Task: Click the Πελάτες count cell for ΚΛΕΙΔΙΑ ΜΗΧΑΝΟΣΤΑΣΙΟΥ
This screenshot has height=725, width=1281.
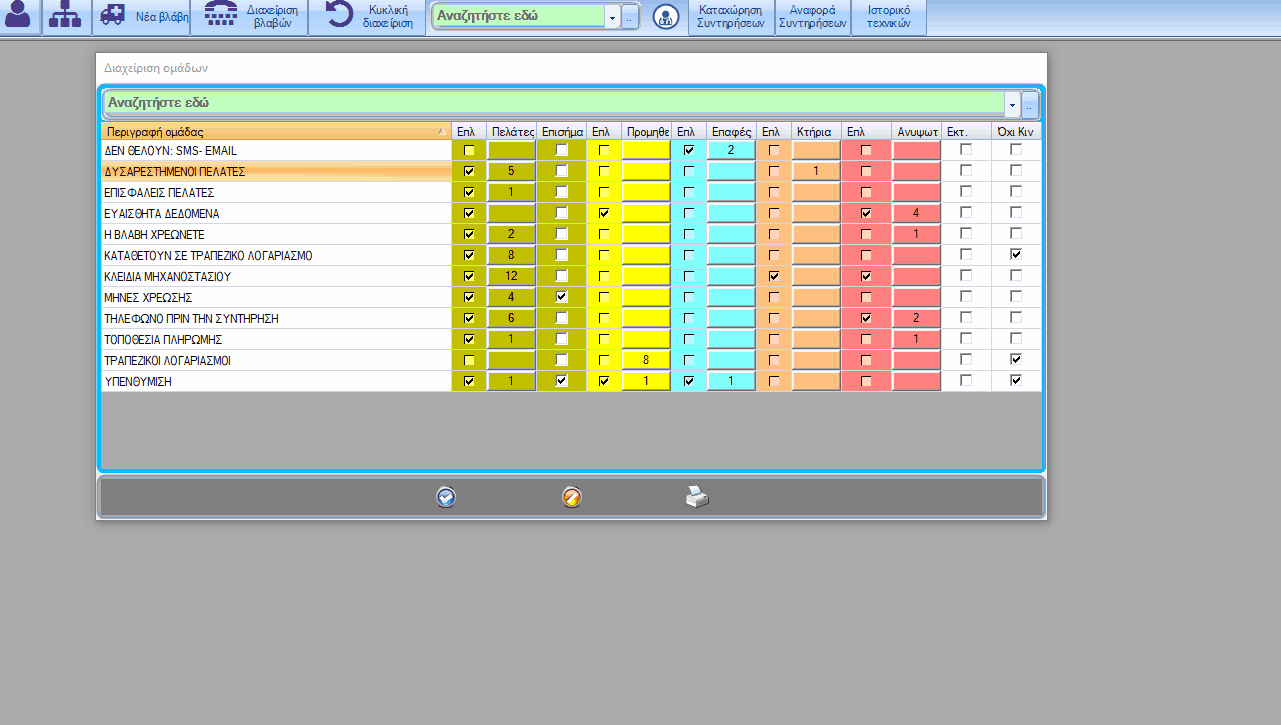Action: [511, 276]
